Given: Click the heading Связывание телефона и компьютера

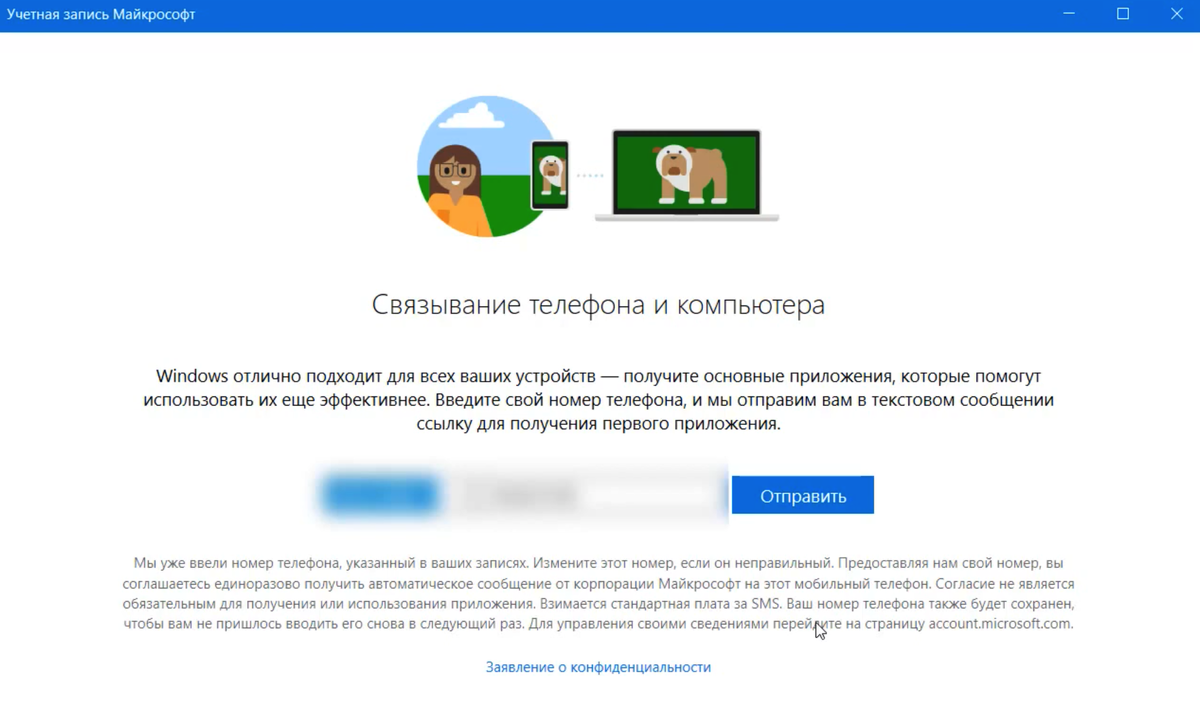Looking at the screenshot, I should tap(598, 304).
